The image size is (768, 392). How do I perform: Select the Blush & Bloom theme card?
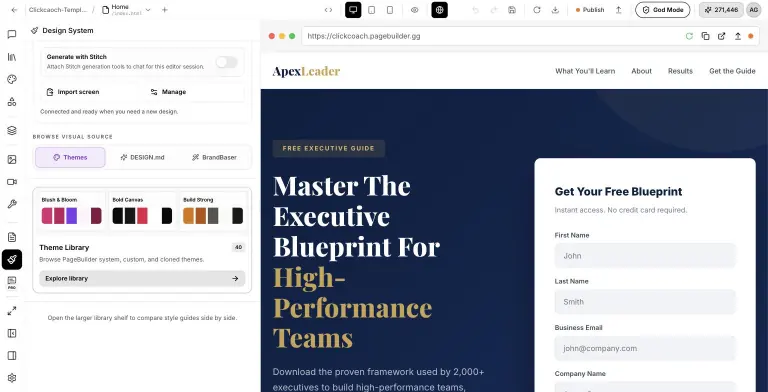click(x=71, y=211)
